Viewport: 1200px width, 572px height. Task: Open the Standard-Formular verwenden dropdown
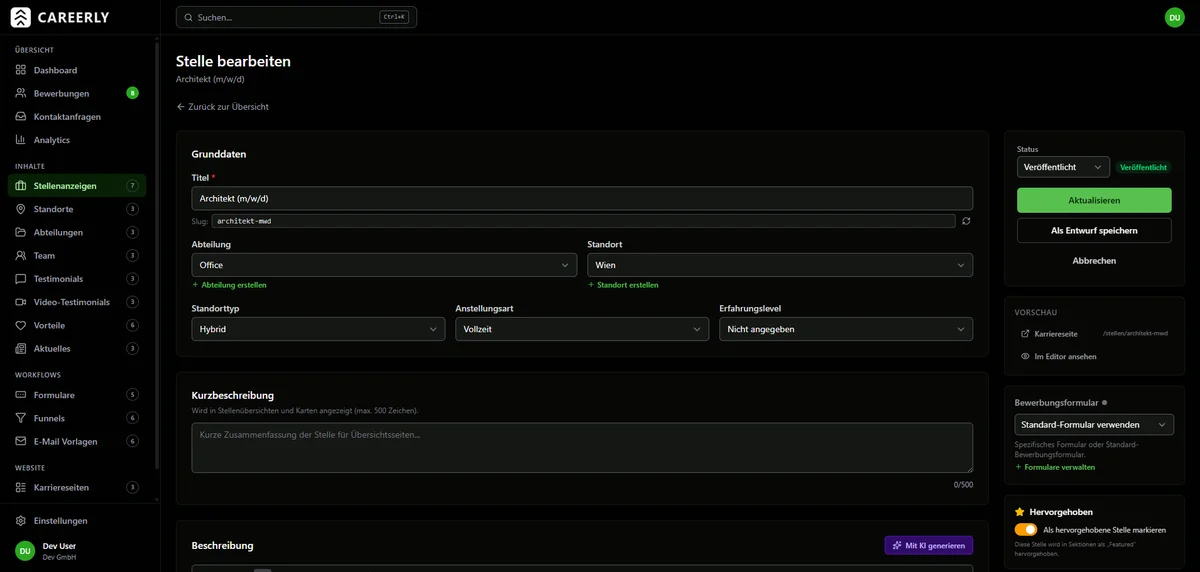click(x=1094, y=425)
